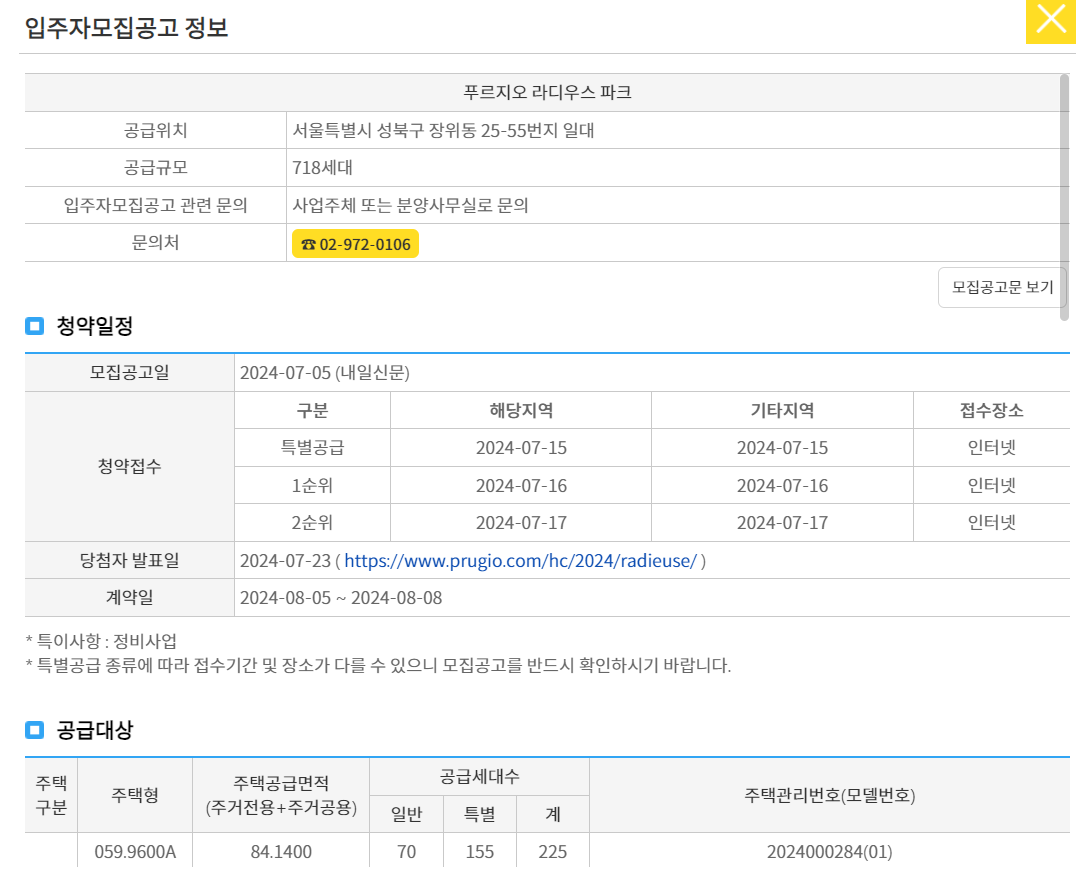Click the 접수장소 column header
The height and width of the screenshot is (877, 1086).
[x=991, y=409]
